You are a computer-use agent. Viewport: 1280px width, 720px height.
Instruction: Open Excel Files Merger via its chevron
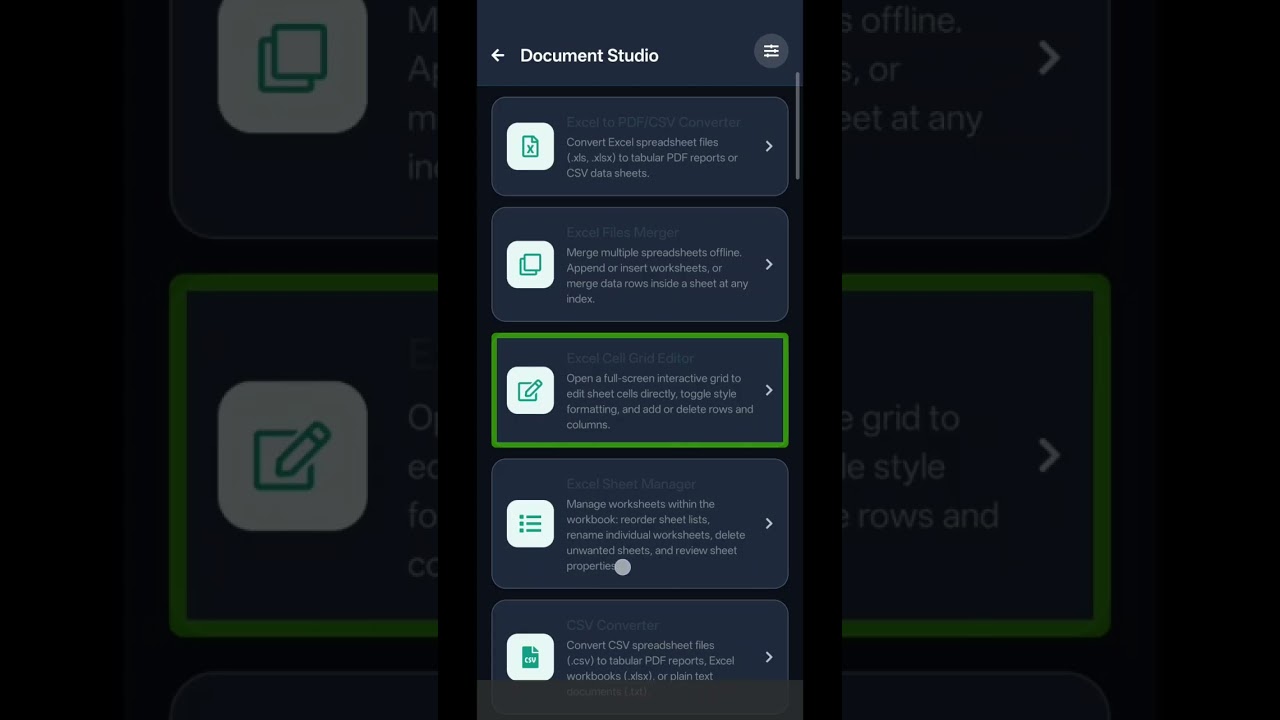click(x=769, y=264)
